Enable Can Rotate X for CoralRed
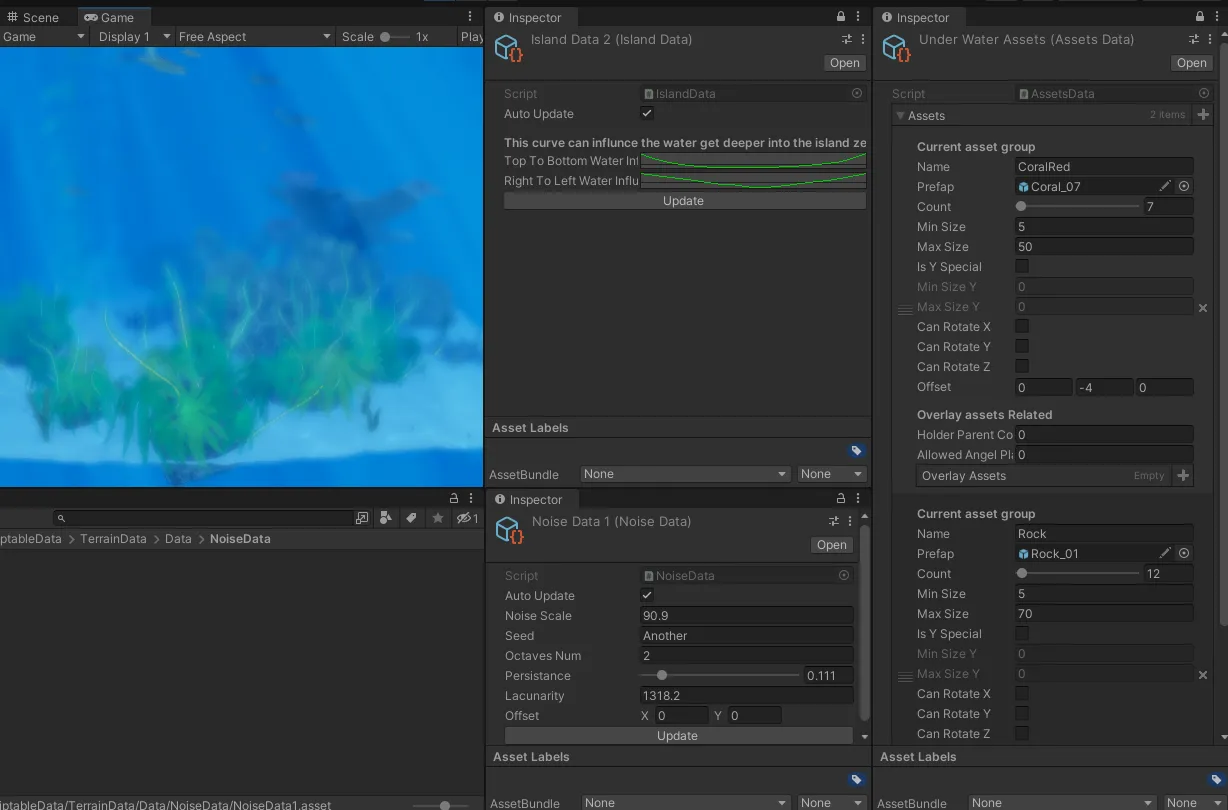Viewport: 1228px width, 810px height. pyautogui.click(x=1022, y=327)
